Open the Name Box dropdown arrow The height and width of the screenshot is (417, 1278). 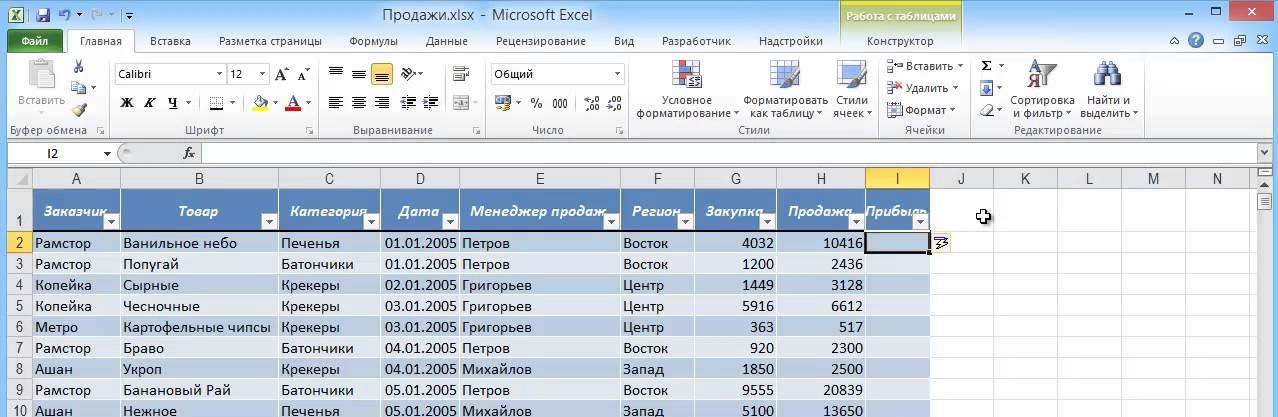point(108,154)
